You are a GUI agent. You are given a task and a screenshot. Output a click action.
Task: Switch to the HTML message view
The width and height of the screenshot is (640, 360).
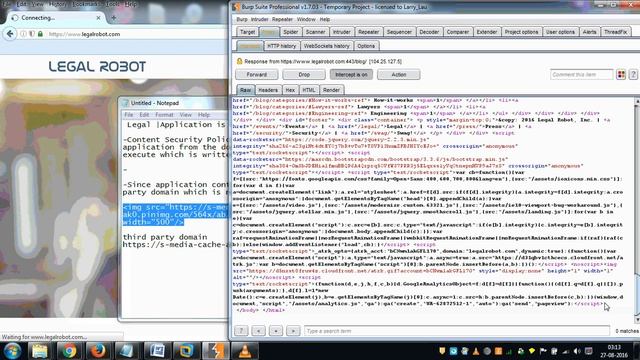coord(309,90)
